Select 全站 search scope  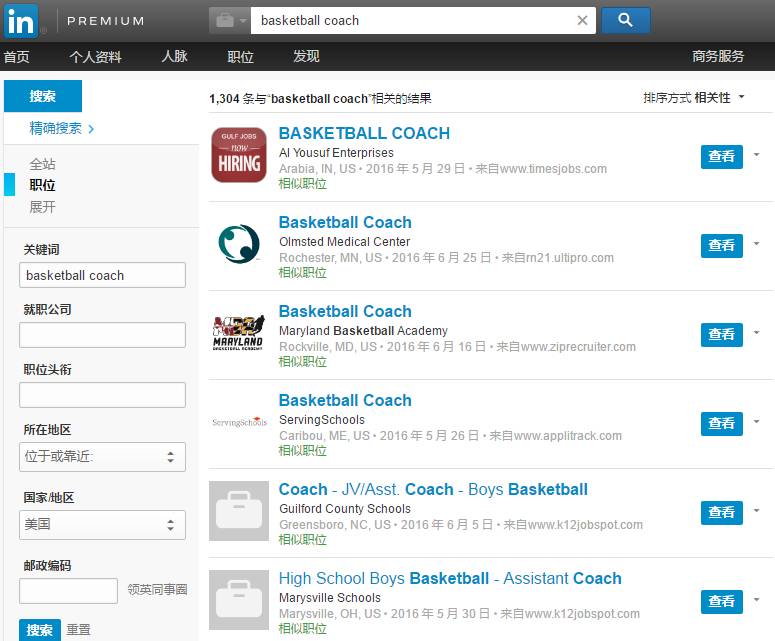43,164
